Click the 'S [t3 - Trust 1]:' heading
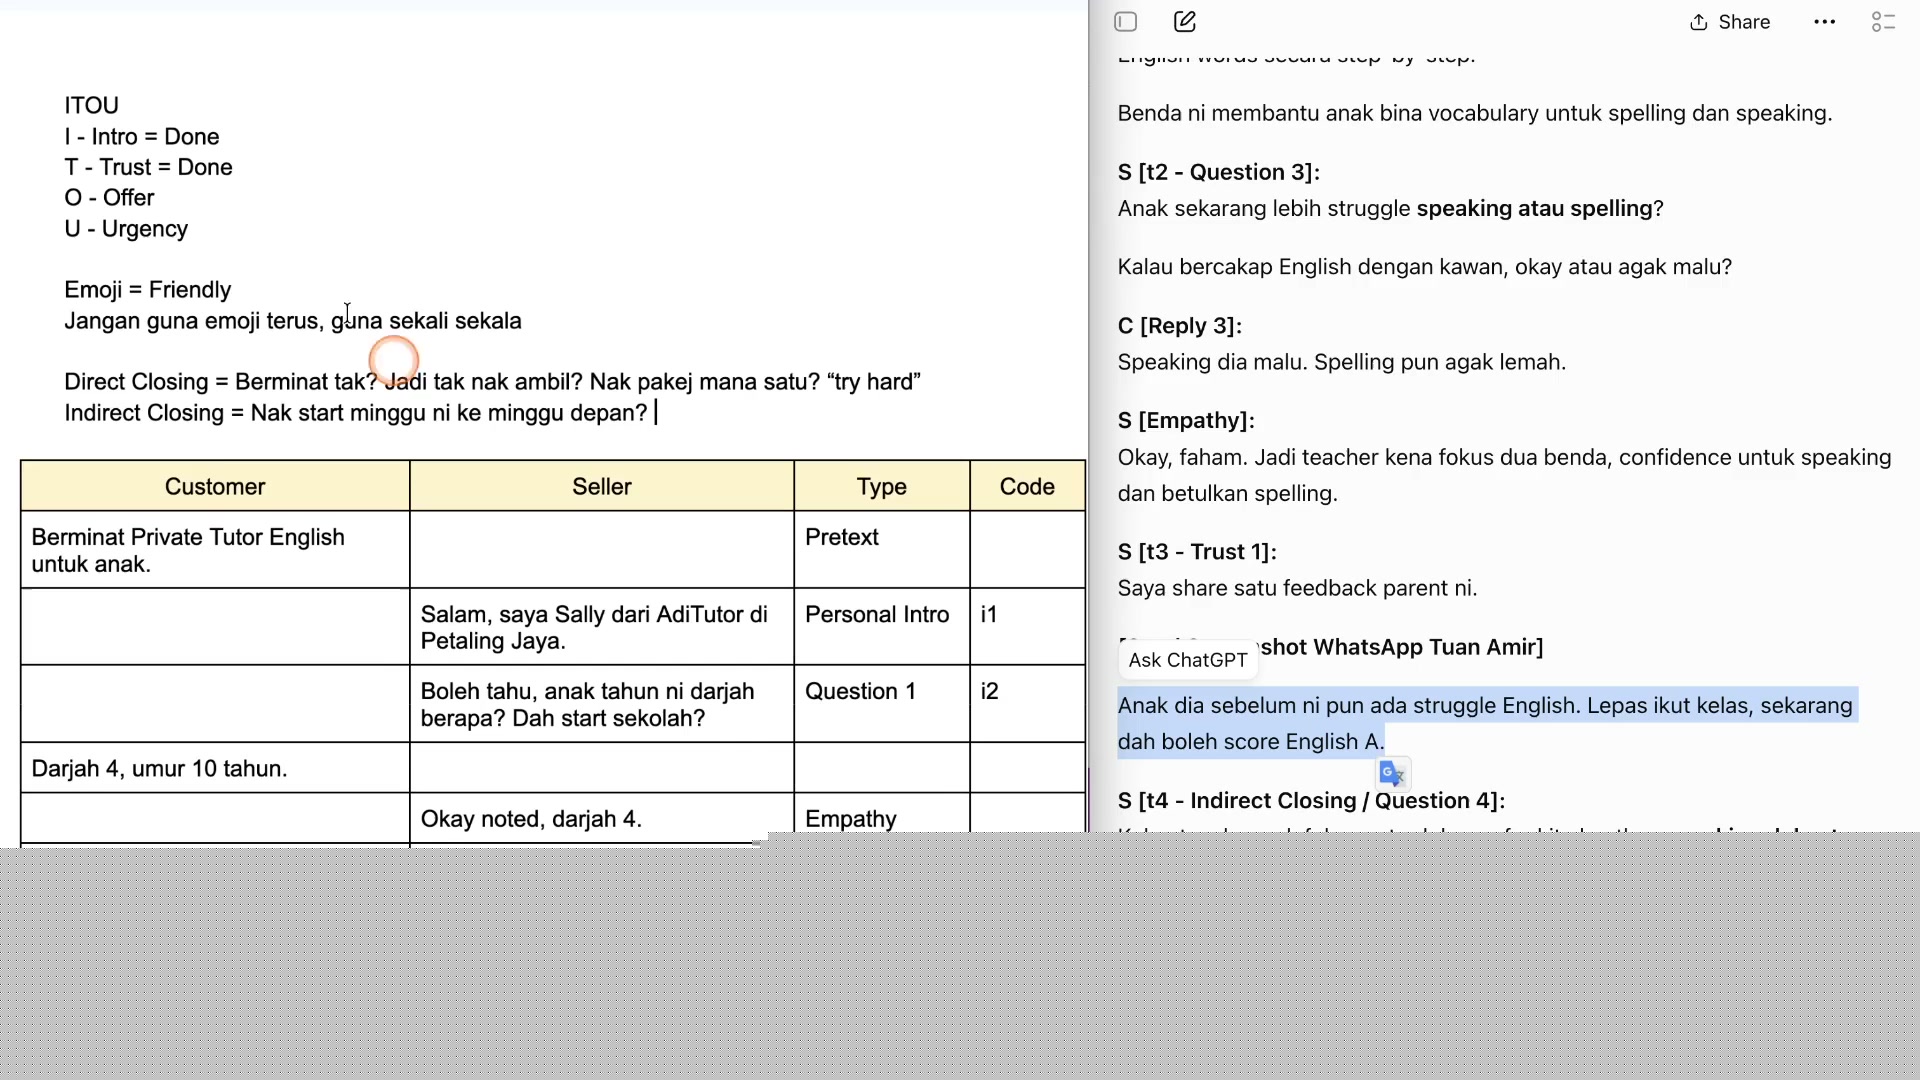This screenshot has width=1920, height=1080. coord(1197,552)
